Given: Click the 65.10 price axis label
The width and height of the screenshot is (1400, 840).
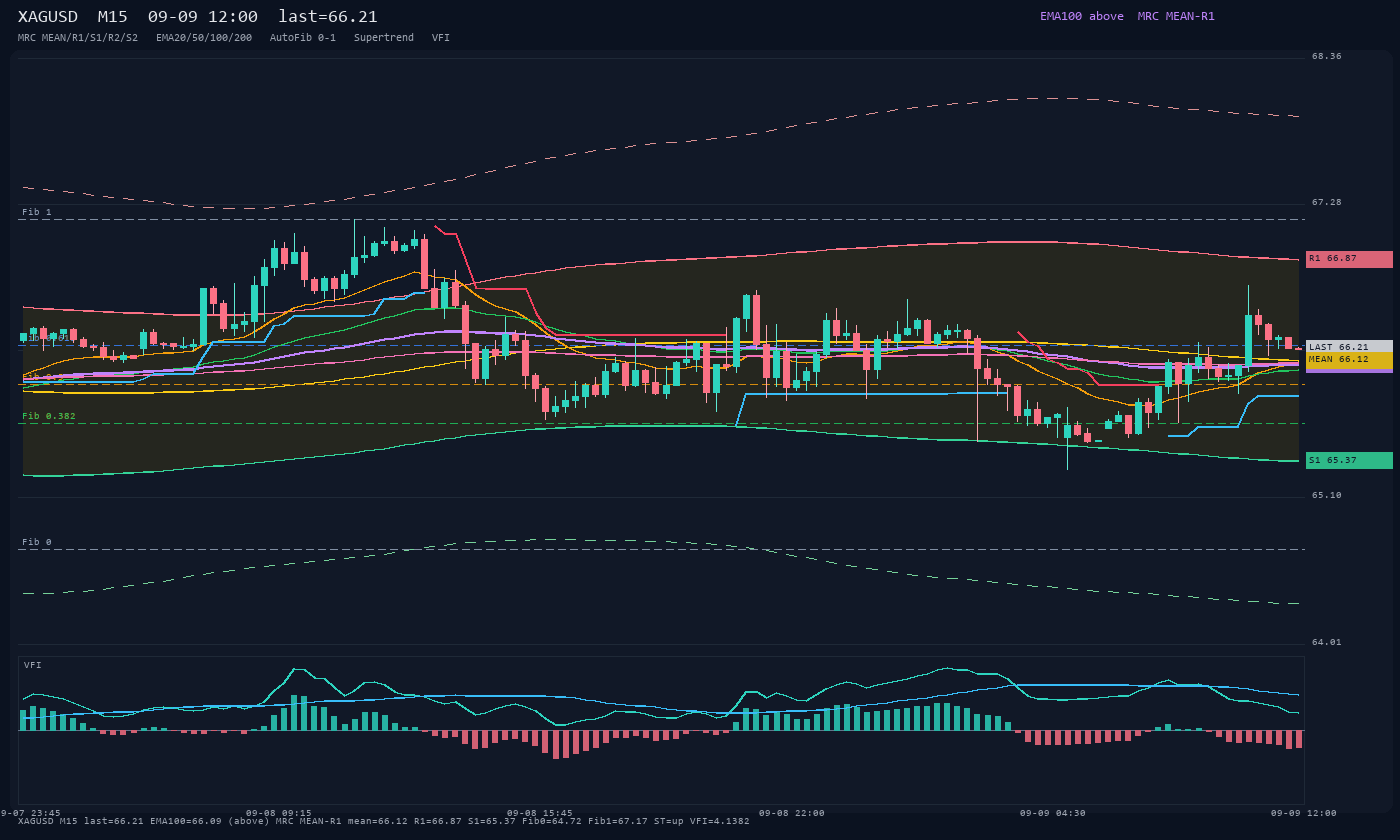Looking at the screenshot, I should coord(1327,496).
